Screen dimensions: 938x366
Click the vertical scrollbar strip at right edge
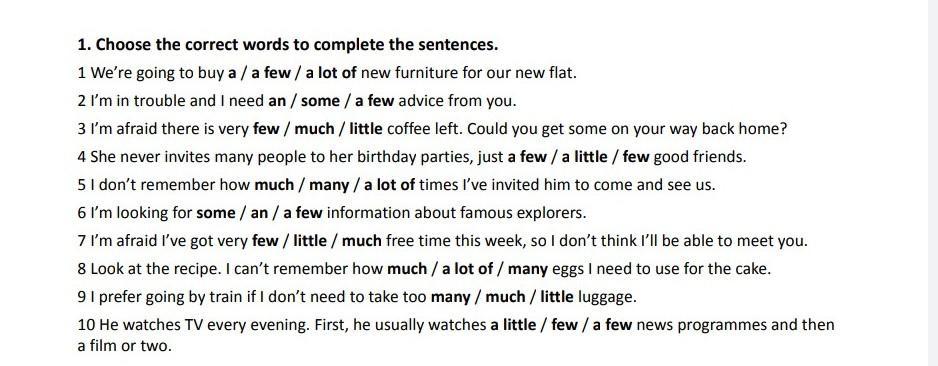pyautogui.click(x=933, y=183)
